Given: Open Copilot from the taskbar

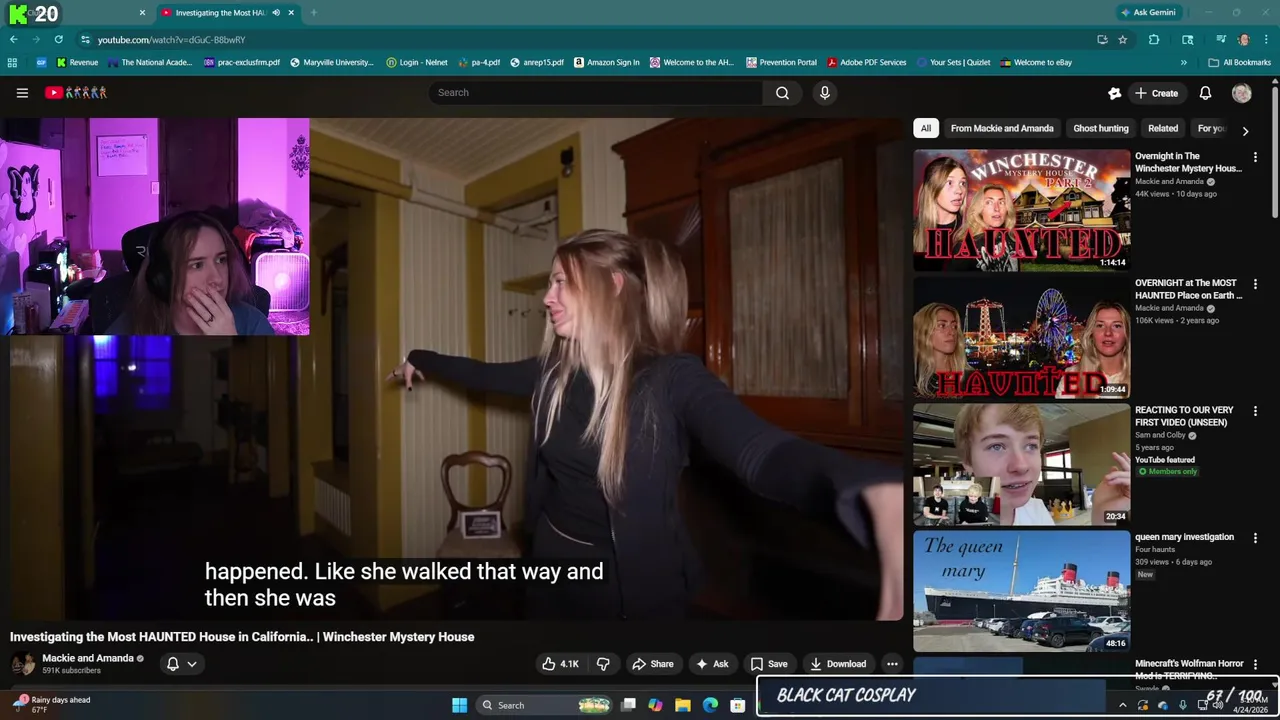Looking at the screenshot, I should point(655,705).
